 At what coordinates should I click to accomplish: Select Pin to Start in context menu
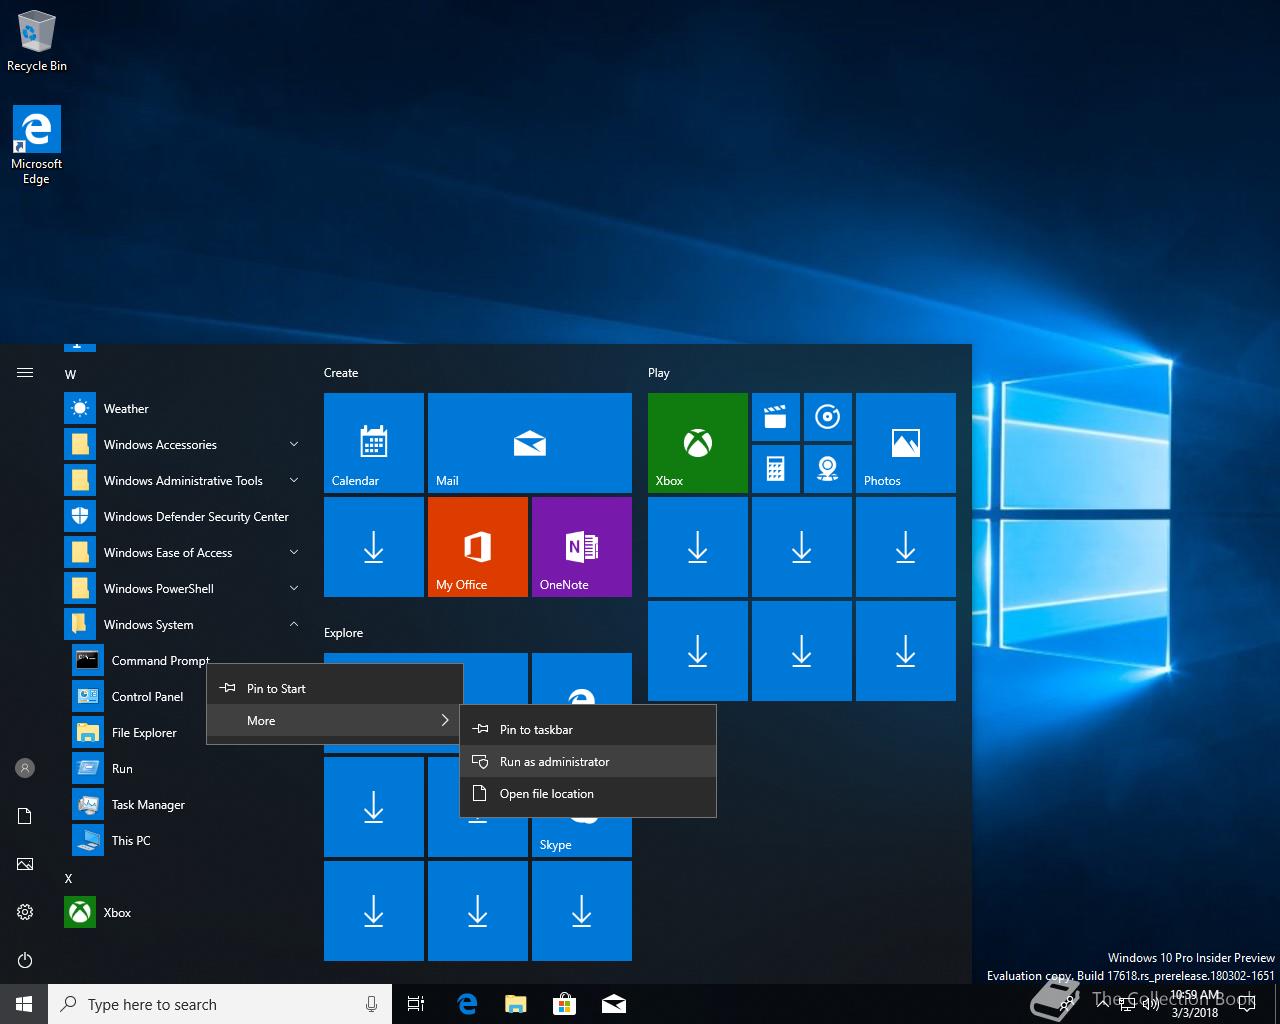(335, 689)
